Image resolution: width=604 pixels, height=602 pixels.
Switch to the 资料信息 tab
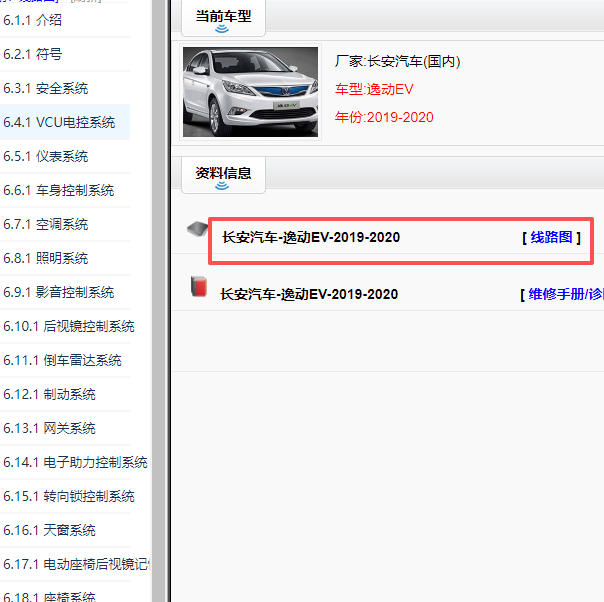[x=223, y=175]
